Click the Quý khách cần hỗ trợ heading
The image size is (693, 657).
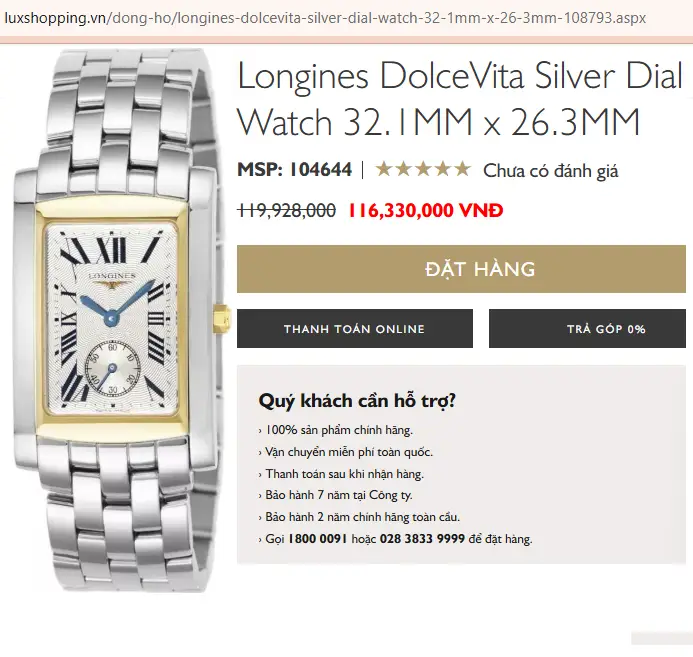tap(357, 401)
